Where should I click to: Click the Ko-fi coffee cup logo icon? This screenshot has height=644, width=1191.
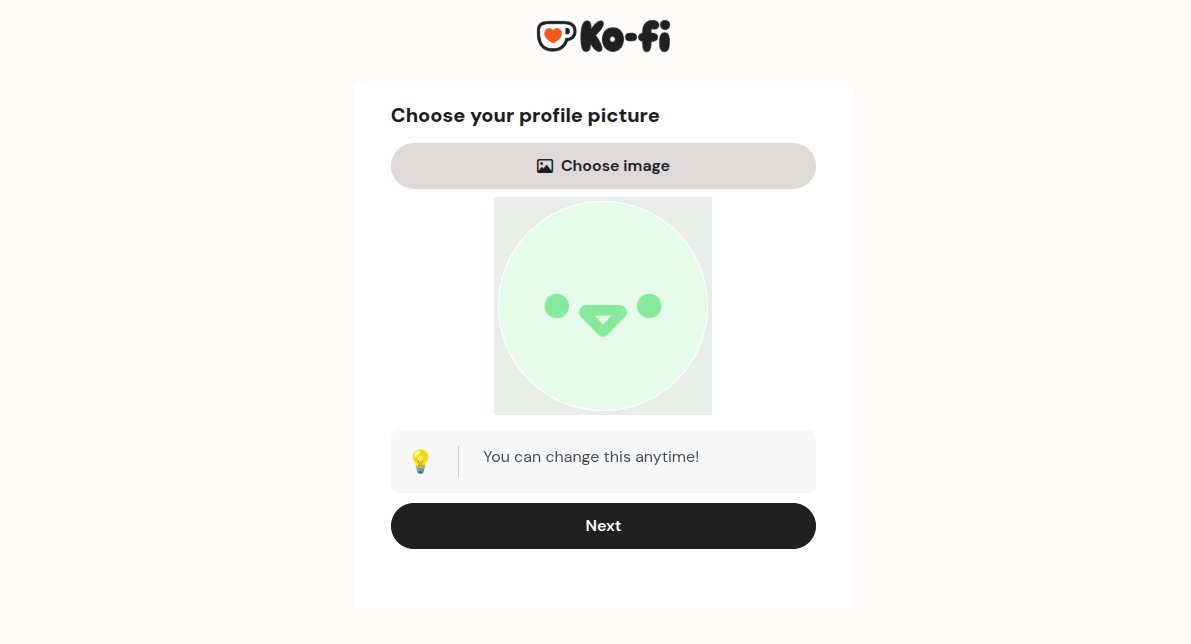pos(556,36)
